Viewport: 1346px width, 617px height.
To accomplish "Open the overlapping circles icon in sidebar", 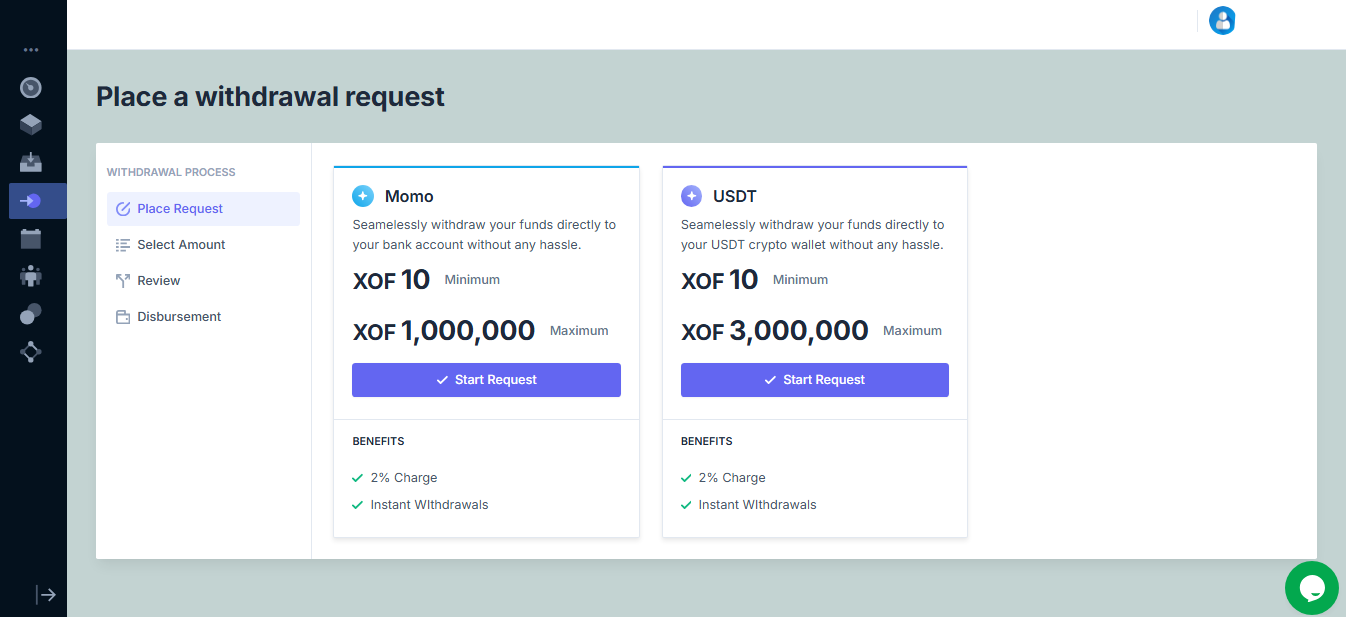I will point(31,314).
